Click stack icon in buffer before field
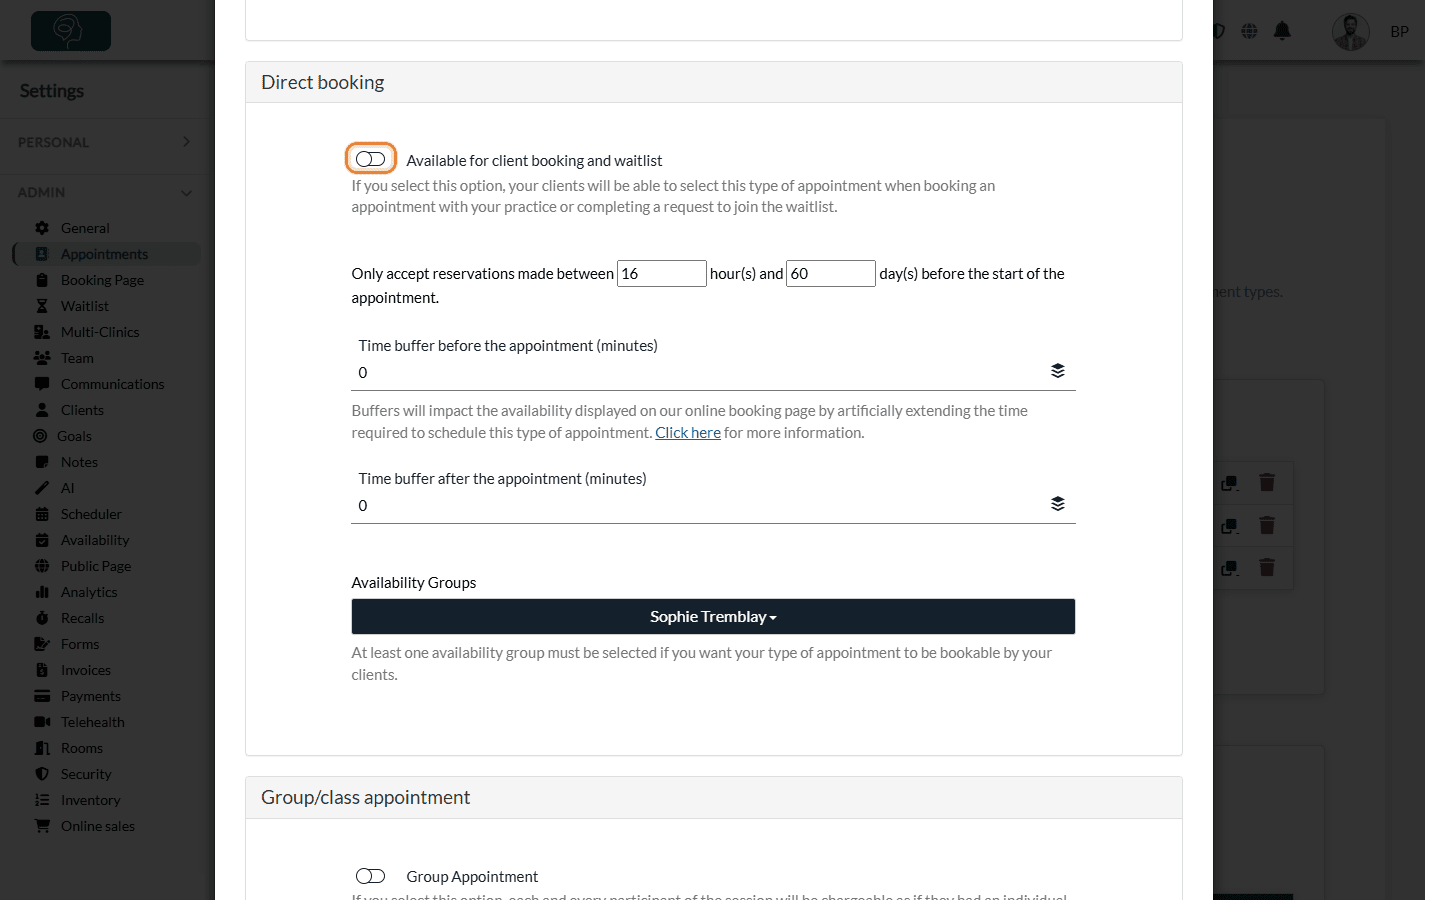The width and height of the screenshot is (1440, 900). (1057, 371)
